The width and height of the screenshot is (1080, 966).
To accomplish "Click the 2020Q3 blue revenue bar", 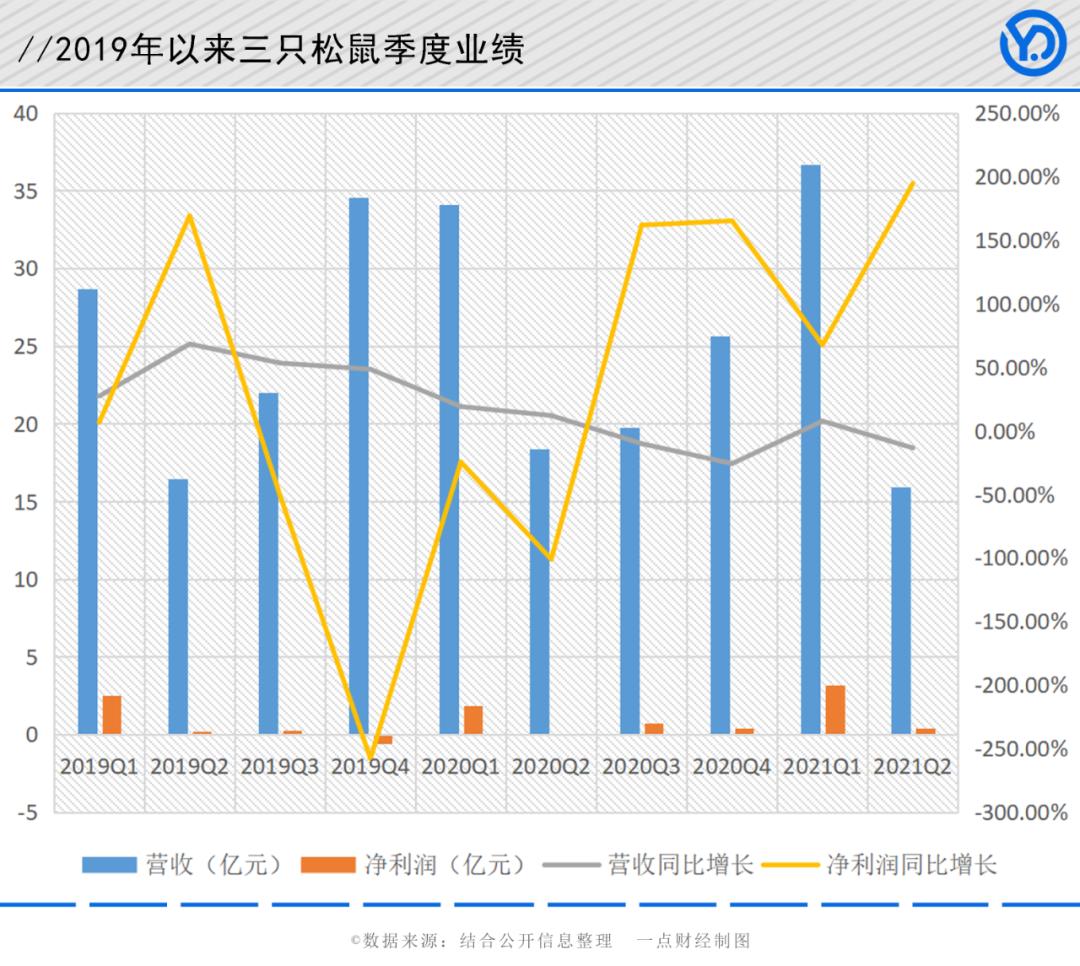I will (630, 581).
